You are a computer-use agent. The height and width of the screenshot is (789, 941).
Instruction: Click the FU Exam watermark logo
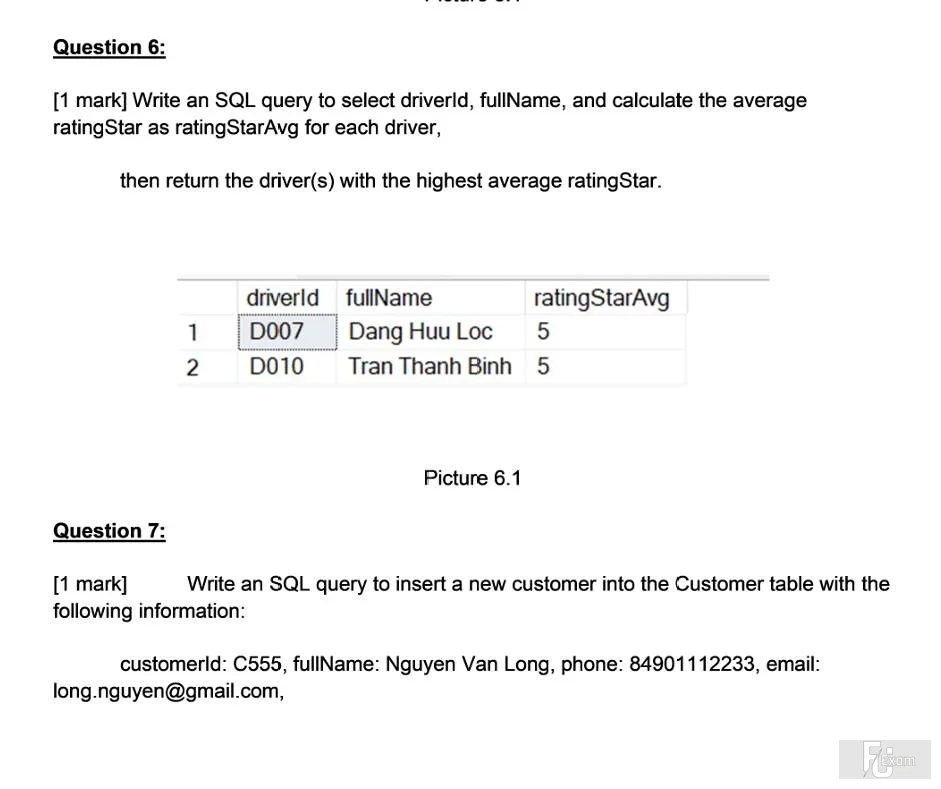point(885,759)
